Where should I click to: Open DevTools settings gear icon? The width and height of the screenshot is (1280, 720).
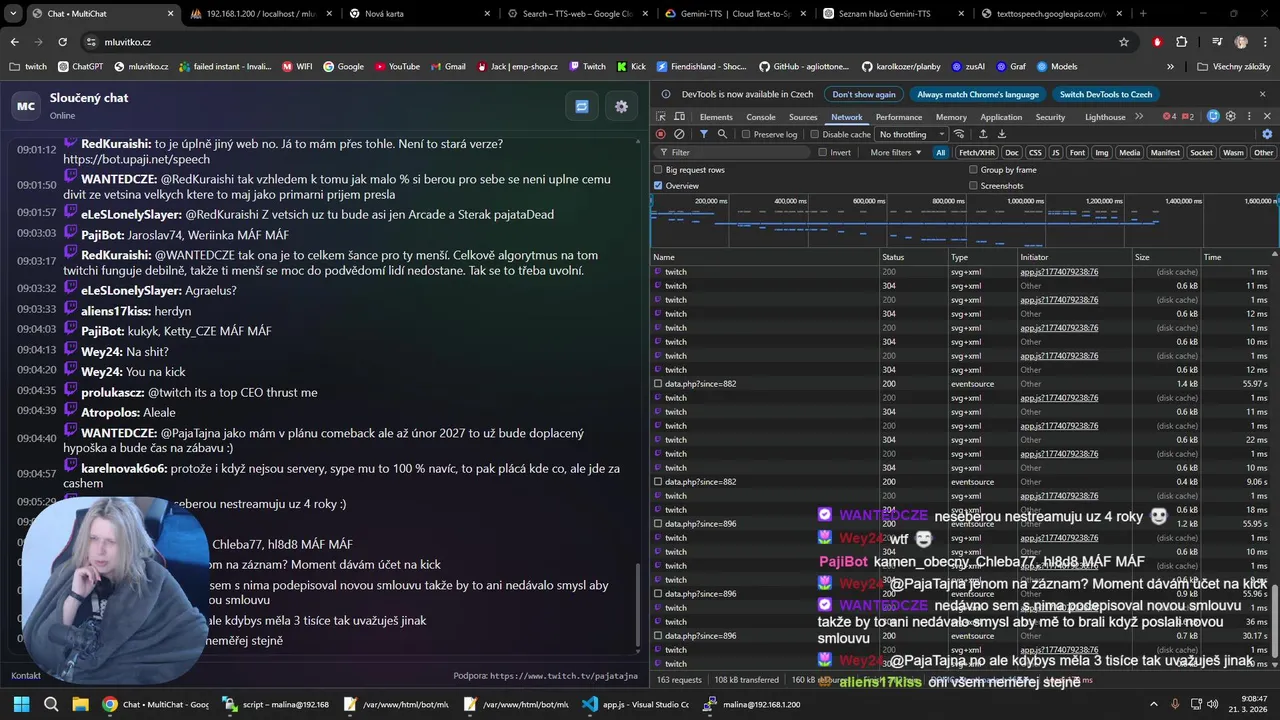tap(1231, 117)
